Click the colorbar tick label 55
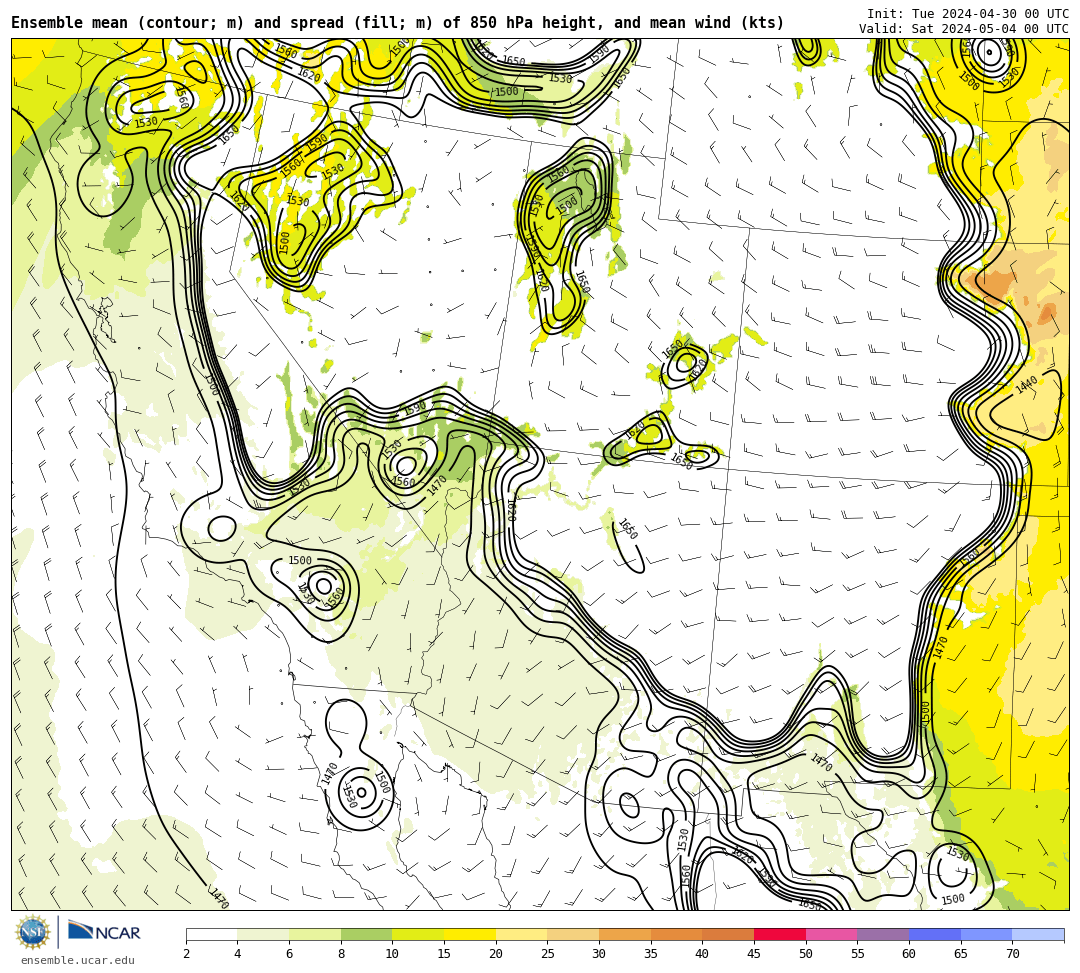The width and height of the screenshot is (1080, 973). click(x=858, y=954)
